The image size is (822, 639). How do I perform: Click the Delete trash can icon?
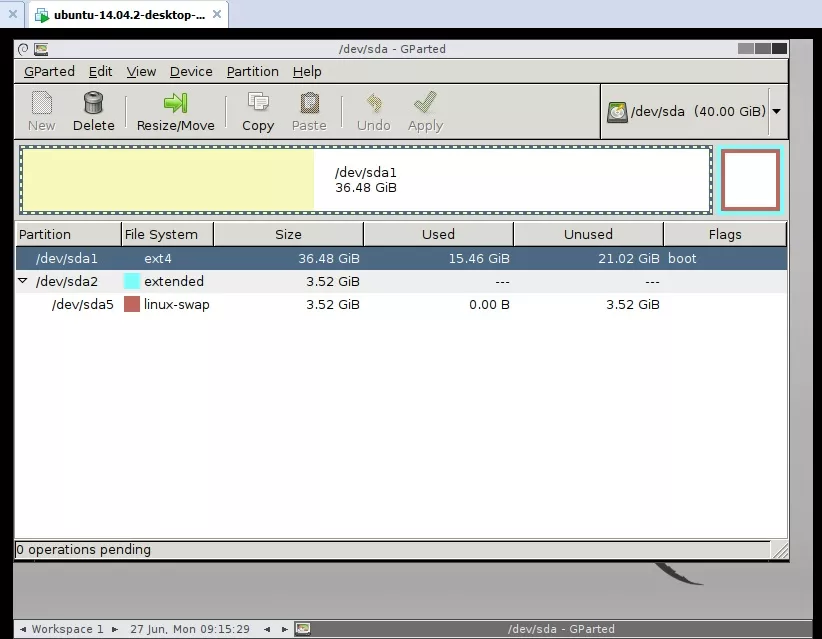pos(93,103)
